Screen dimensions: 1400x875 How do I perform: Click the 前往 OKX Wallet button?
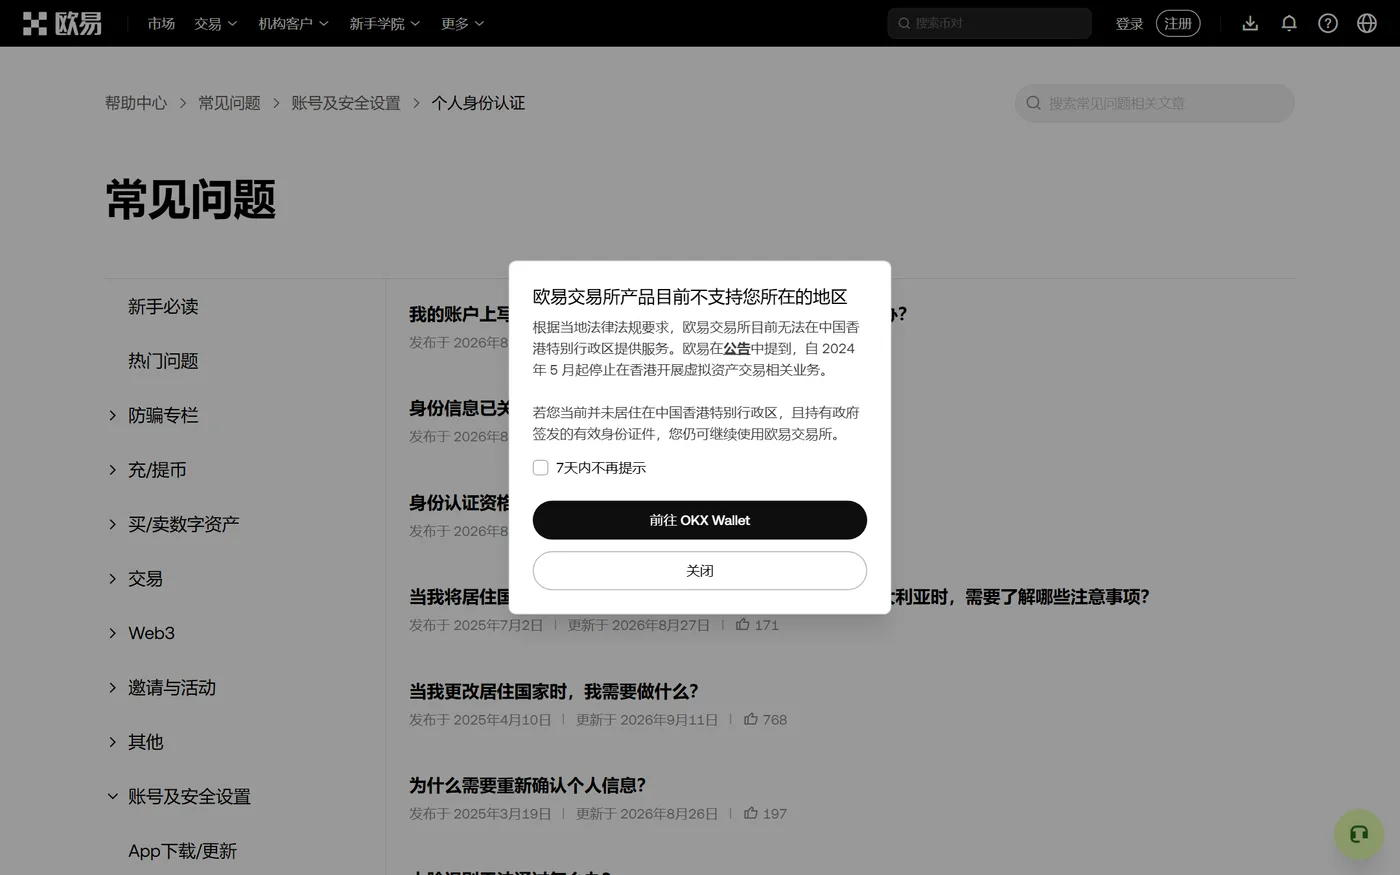point(700,520)
